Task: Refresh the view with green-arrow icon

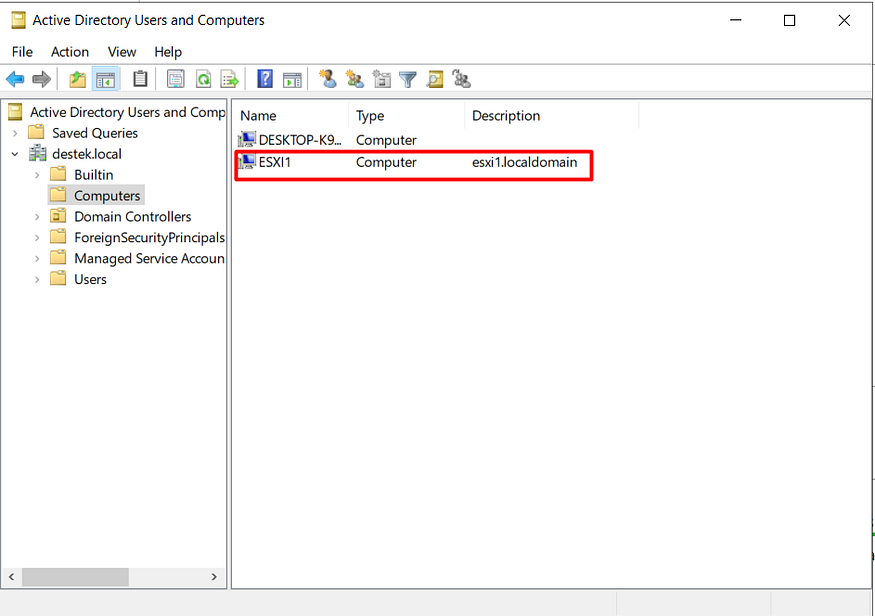Action: pyautogui.click(x=204, y=79)
